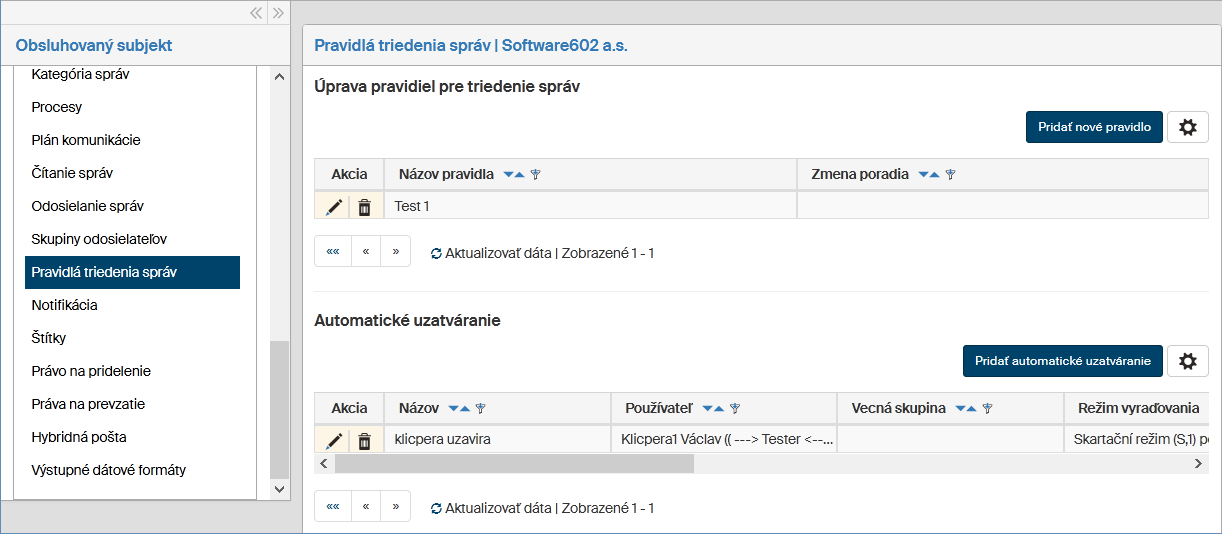Expand sidebar with right double chevron
1222x534 pixels.
(278, 13)
